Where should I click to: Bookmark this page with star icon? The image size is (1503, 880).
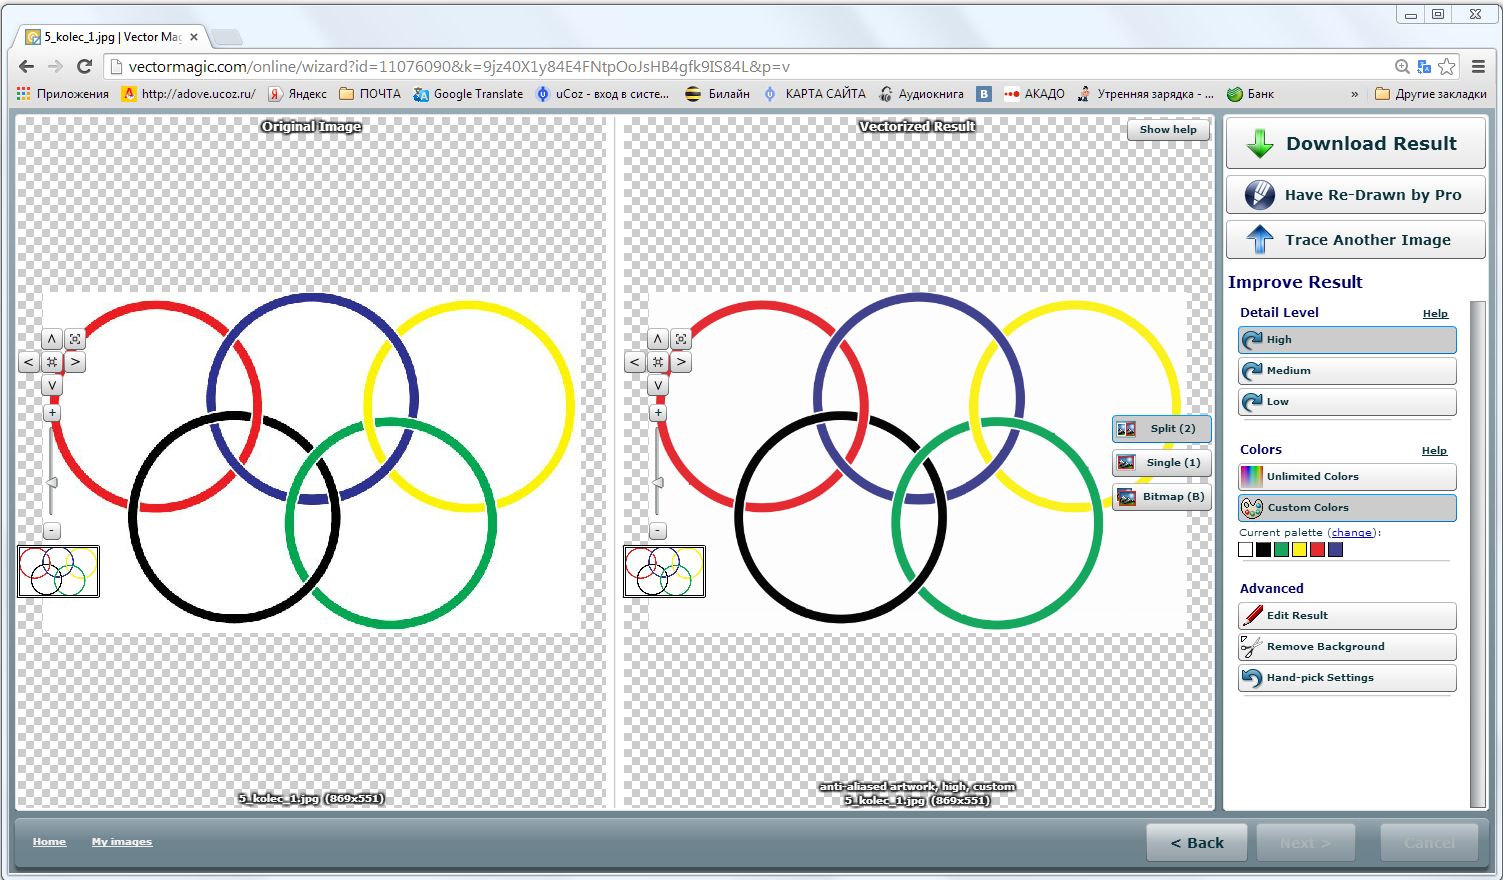point(1447,67)
